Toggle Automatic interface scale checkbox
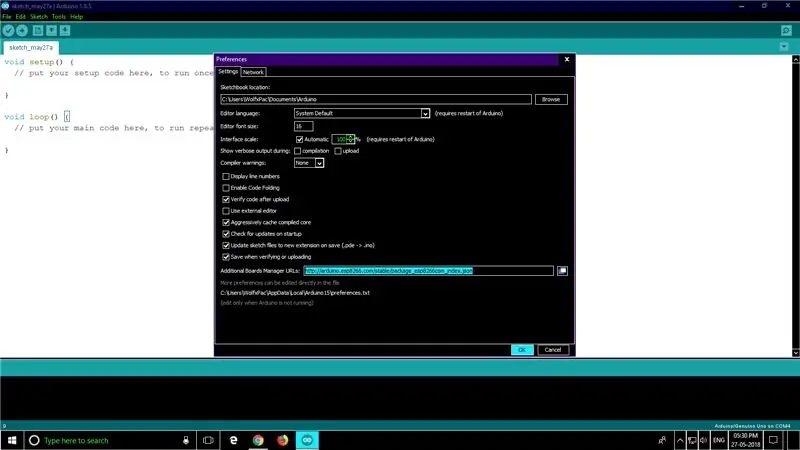Screen dimensions: 800x450 299,139
